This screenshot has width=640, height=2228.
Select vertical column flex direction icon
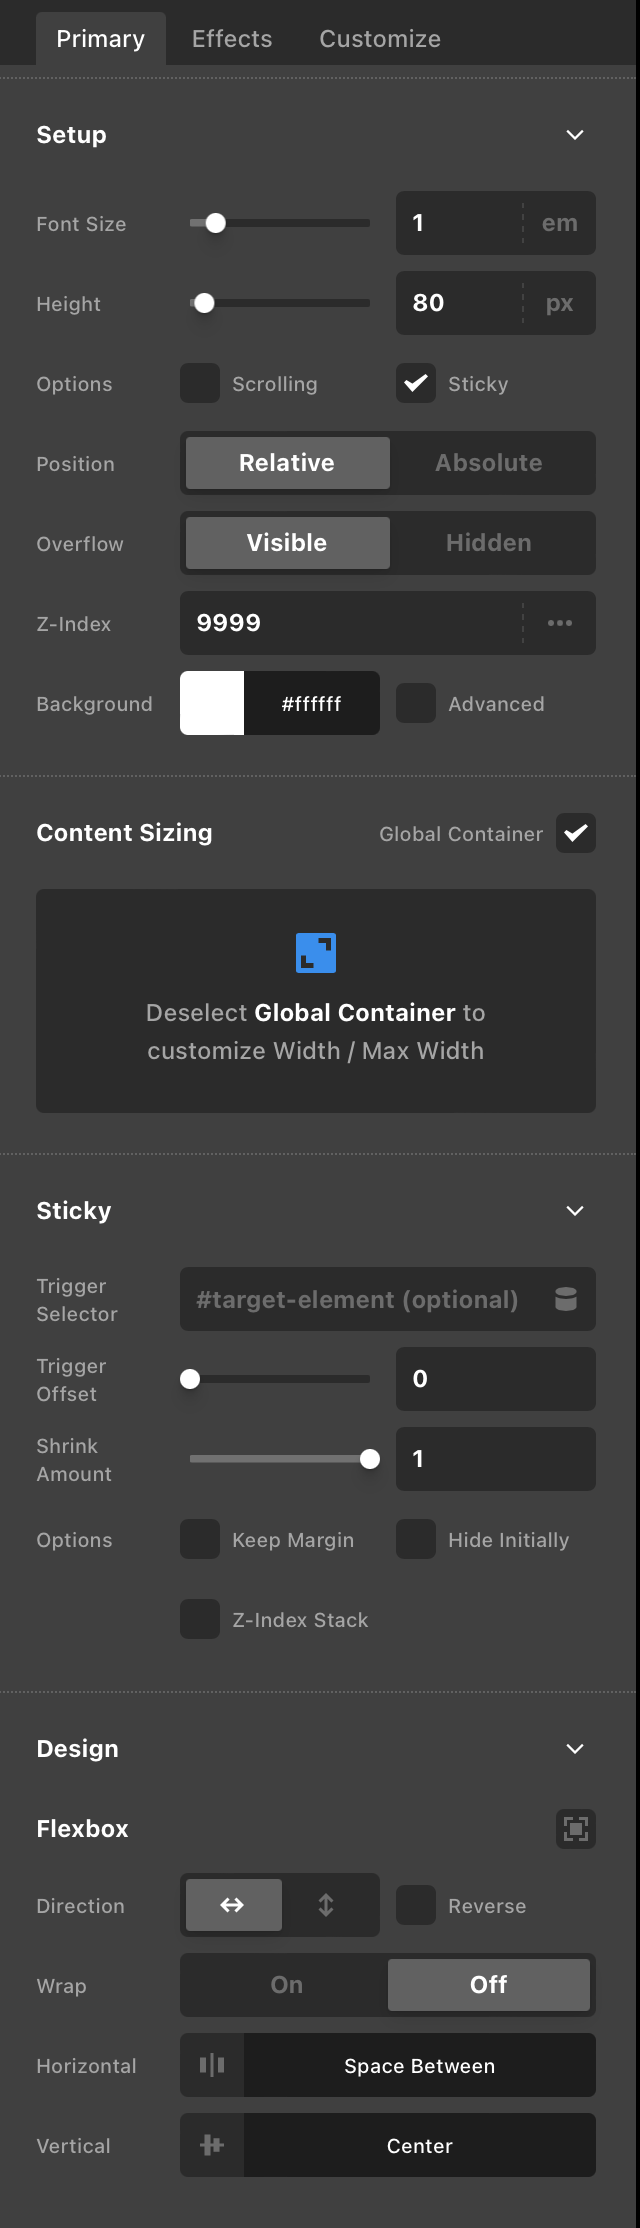click(x=326, y=1905)
